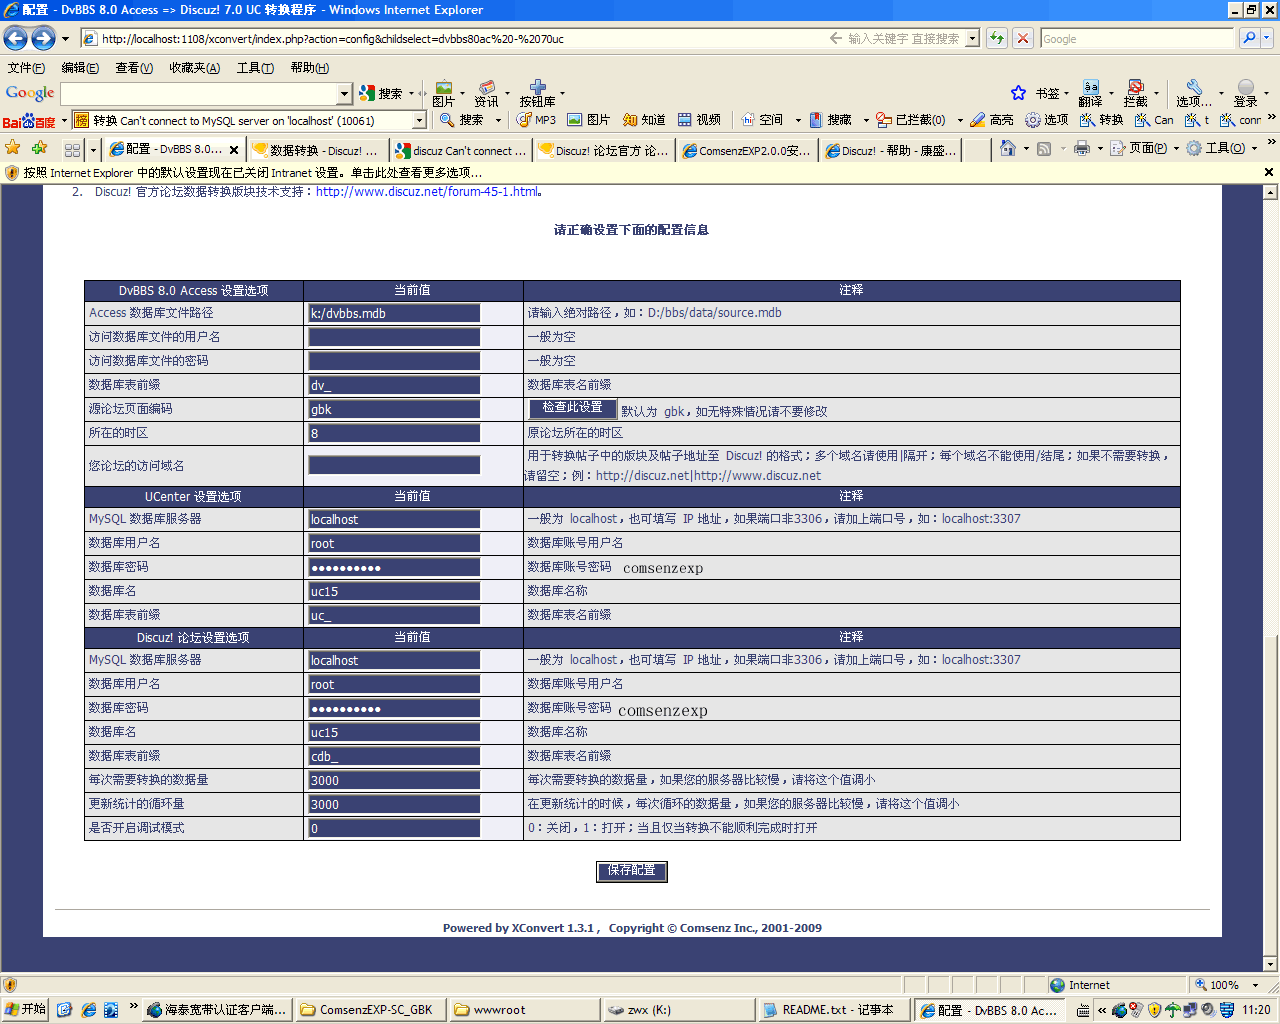Viewport: 1280px width, 1024px height.
Task: Click the green Refresh page icon
Action: pyautogui.click(x=997, y=39)
